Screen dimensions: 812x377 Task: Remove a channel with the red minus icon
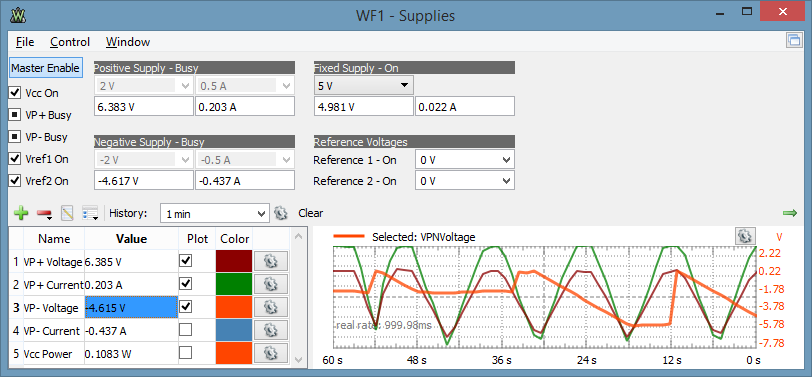[x=44, y=213]
